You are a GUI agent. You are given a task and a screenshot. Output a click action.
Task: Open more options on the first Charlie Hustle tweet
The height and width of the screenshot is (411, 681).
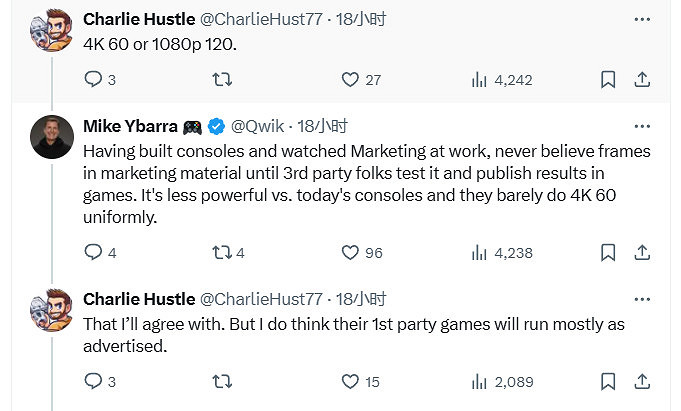pos(642,19)
